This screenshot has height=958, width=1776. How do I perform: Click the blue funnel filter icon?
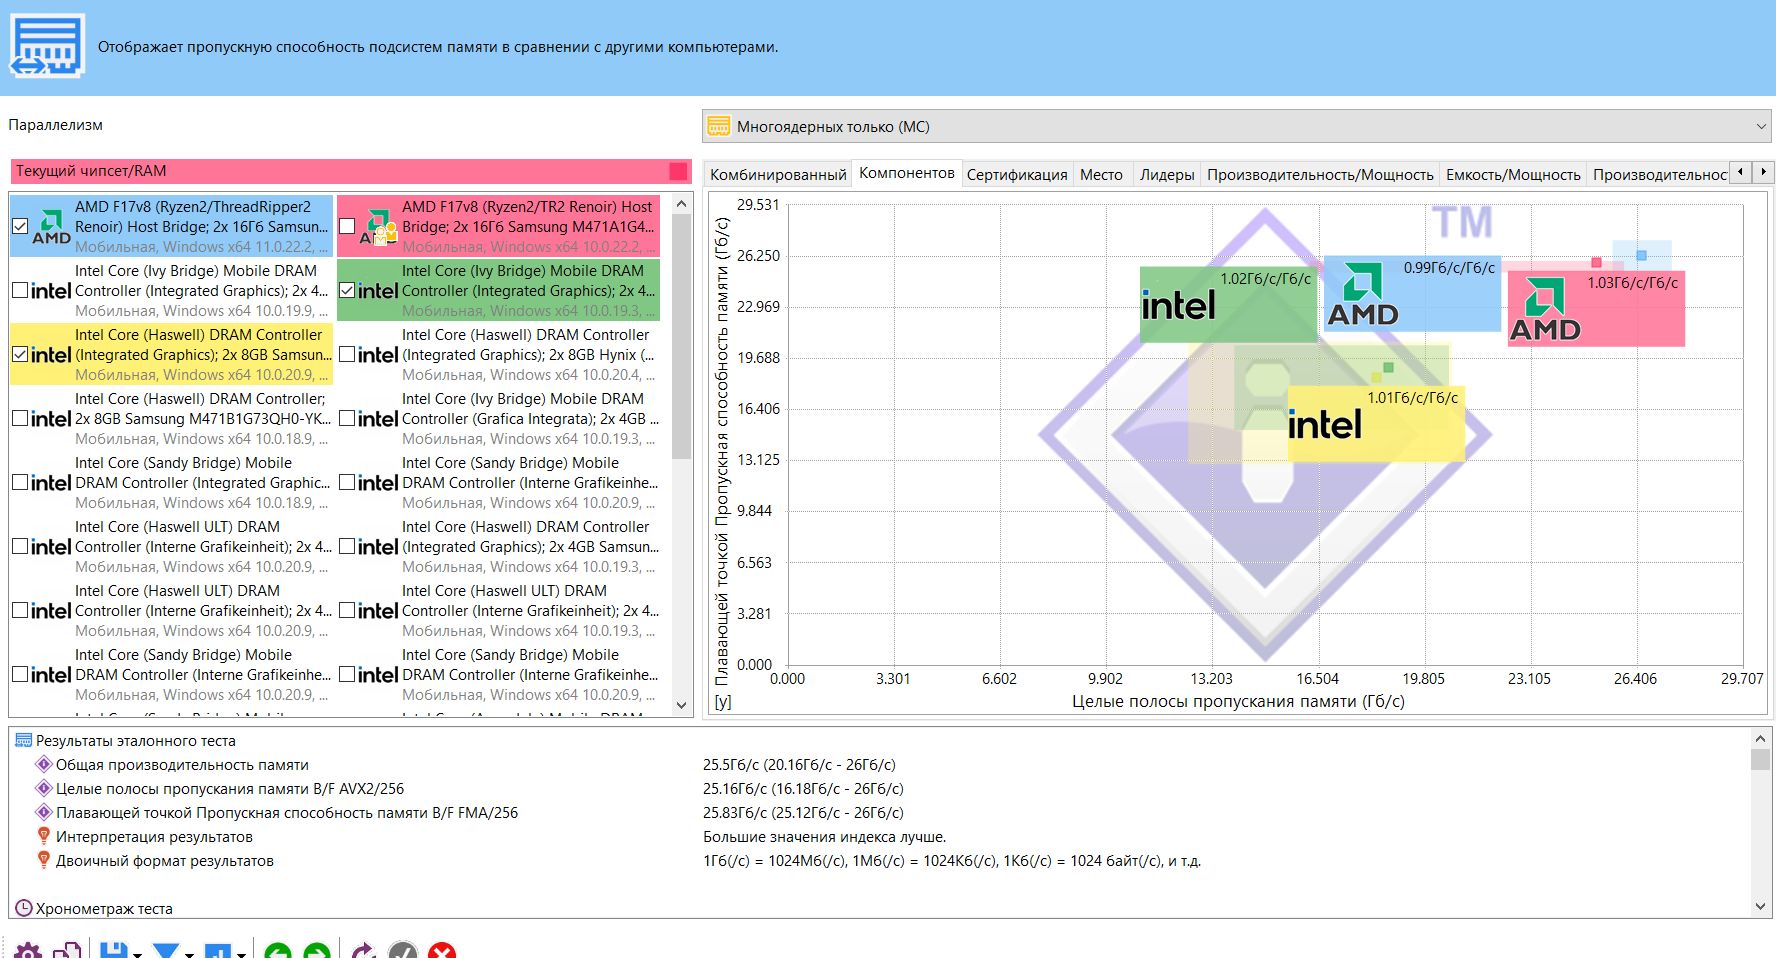point(166,951)
